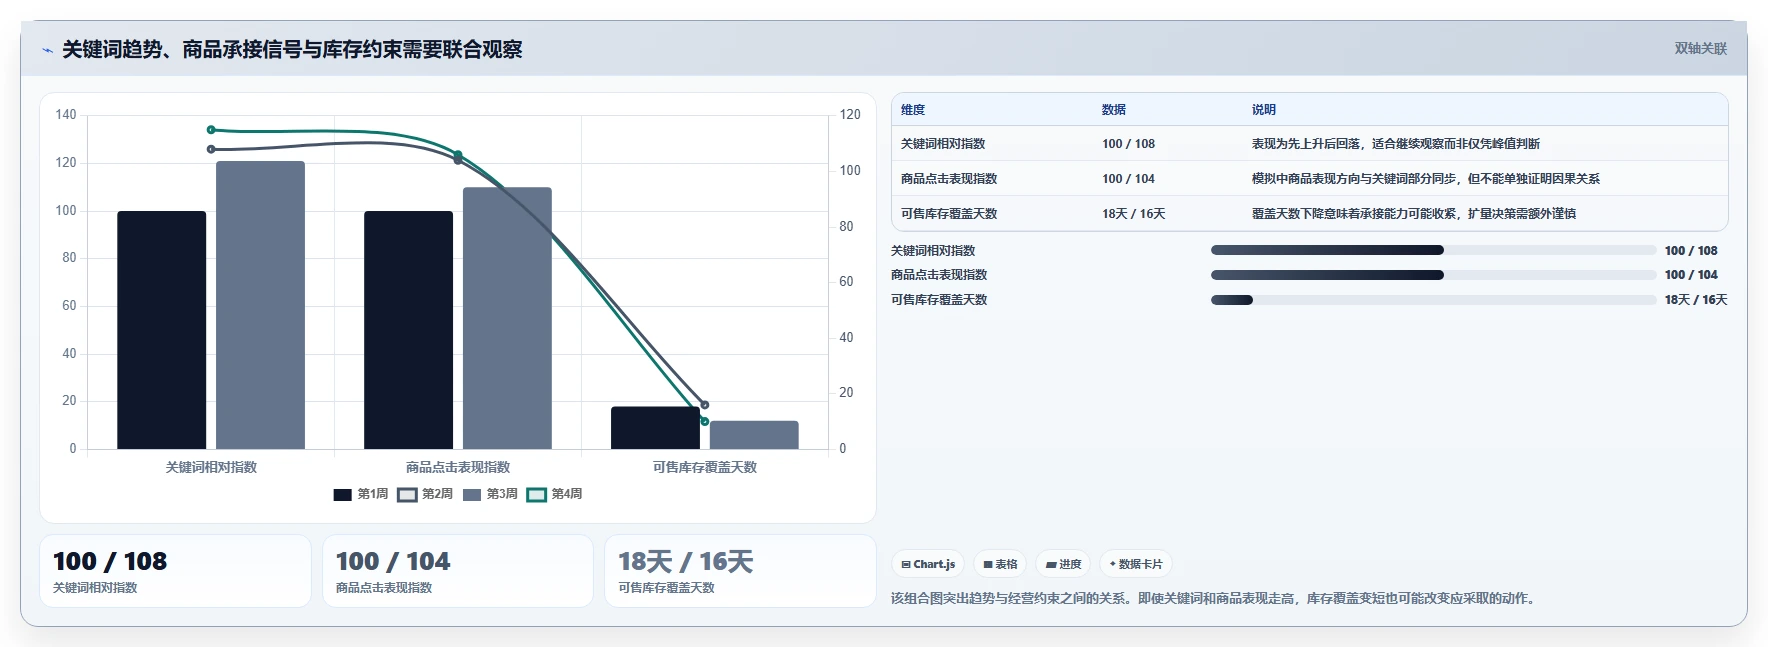Viewport: 1768px width, 647px height.
Task: Click the 商品点击表现指数 x-axis label under the chart
Action: pyautogui.click(x=458, y=467)
